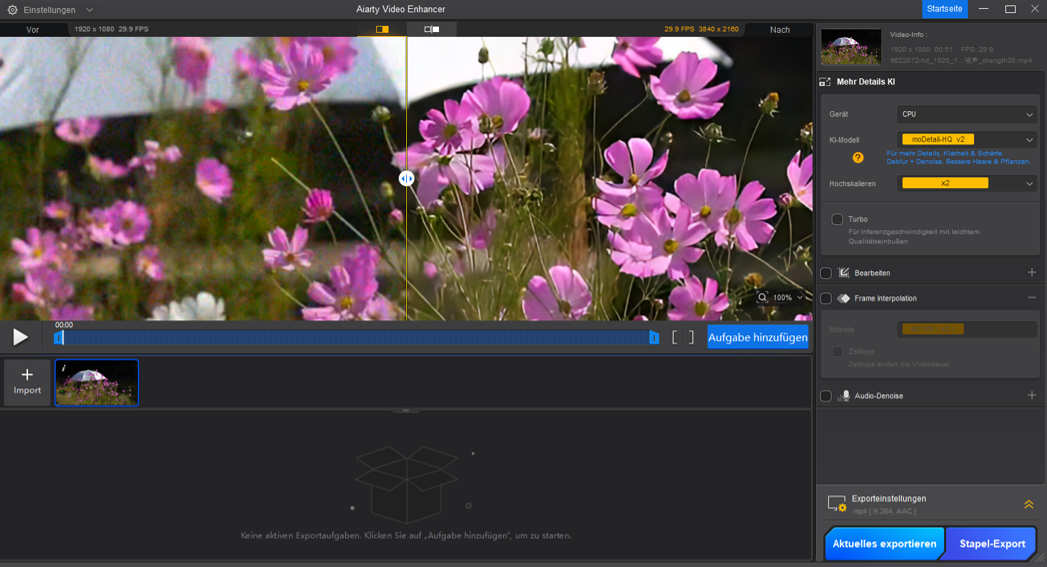
Task: Enable the Bearbeiten checkbox
Action: [x=826, y=272]
